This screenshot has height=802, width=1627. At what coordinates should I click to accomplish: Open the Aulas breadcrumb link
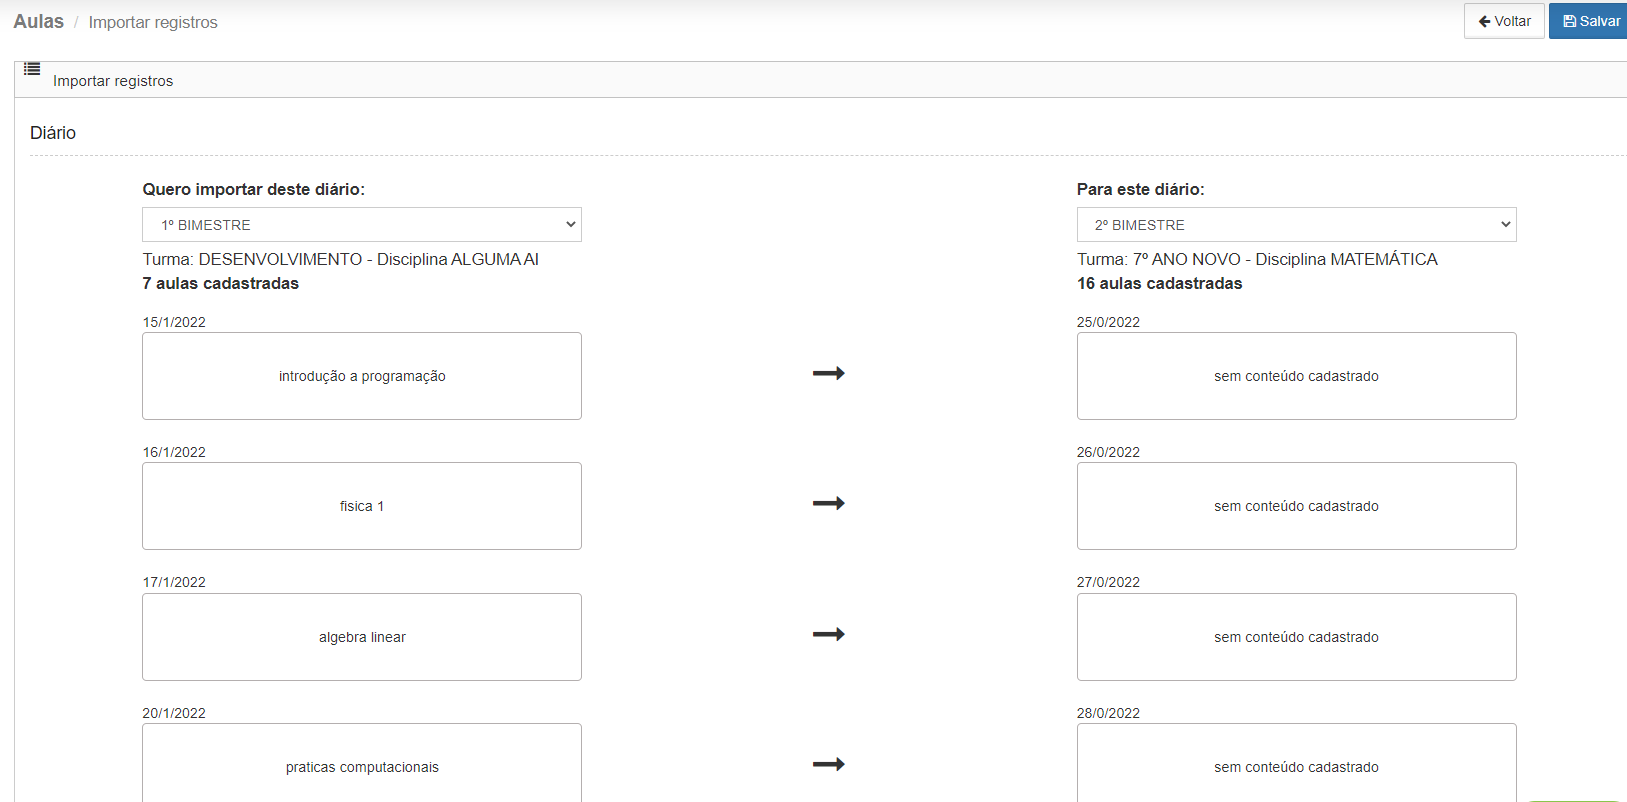coord(38,21)
